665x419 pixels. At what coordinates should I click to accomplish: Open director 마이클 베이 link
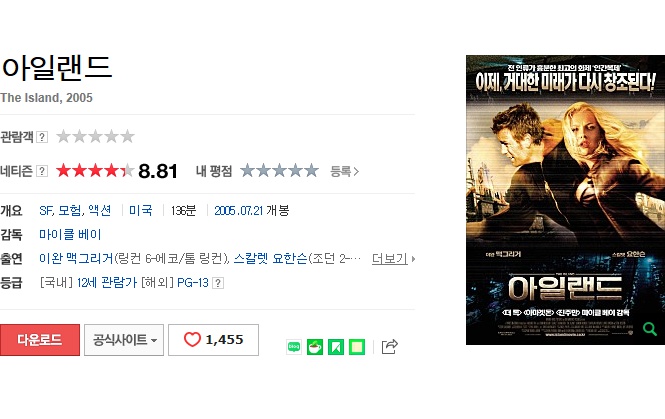70,235
